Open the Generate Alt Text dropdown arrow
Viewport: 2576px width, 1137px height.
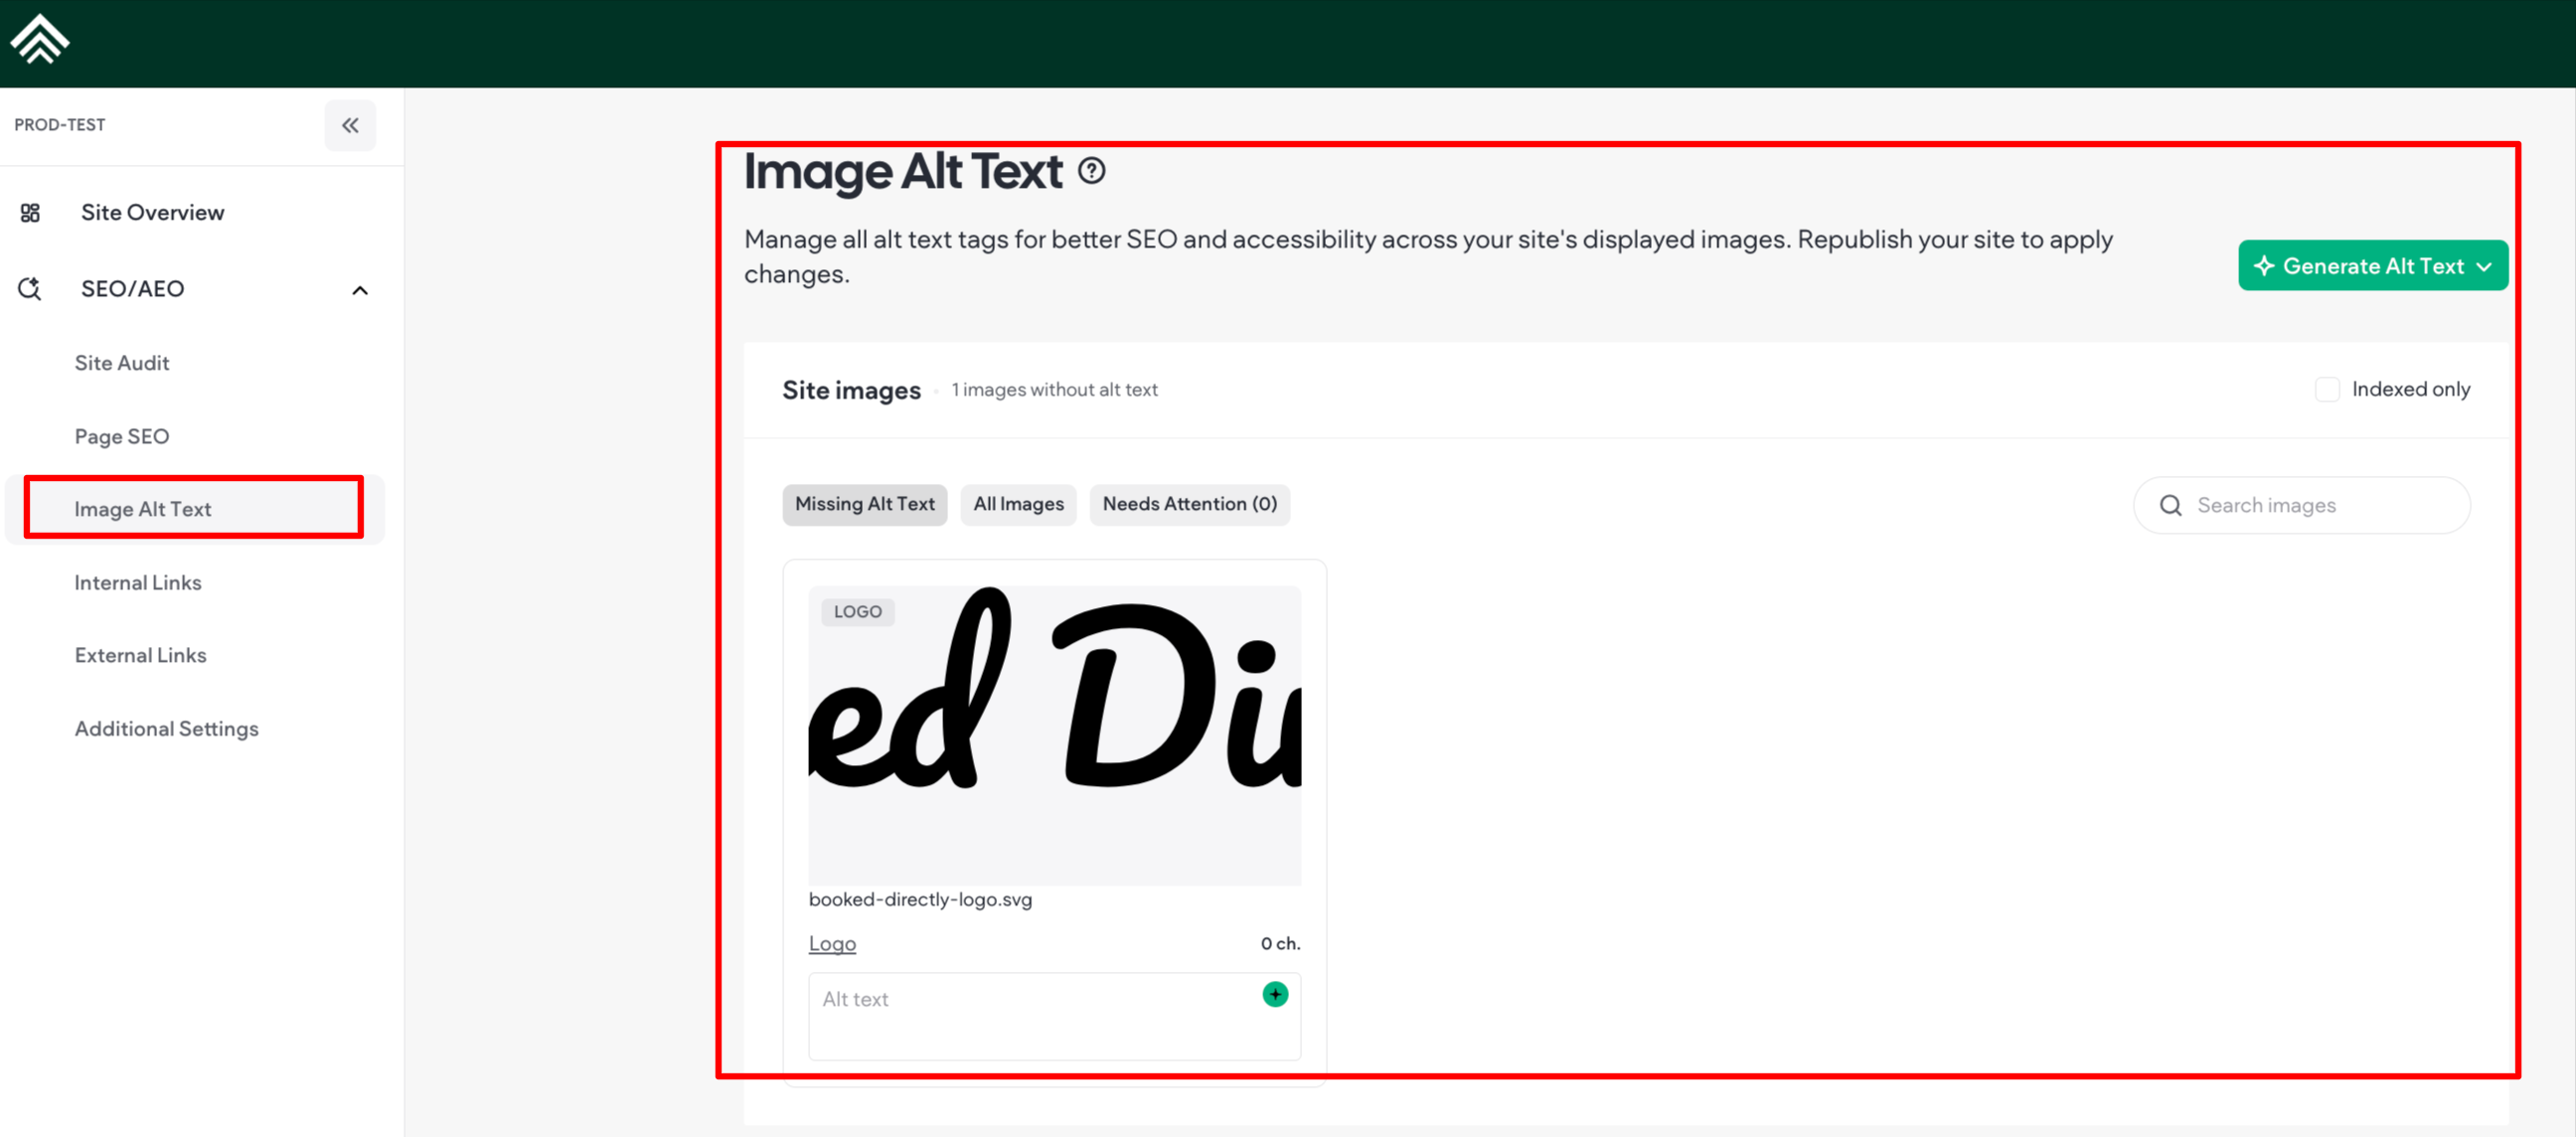click(x=2484, y=267)
